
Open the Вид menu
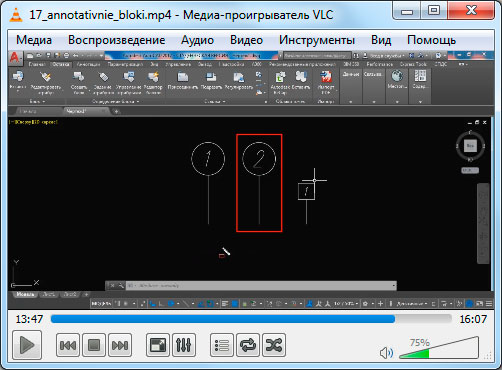381,40
